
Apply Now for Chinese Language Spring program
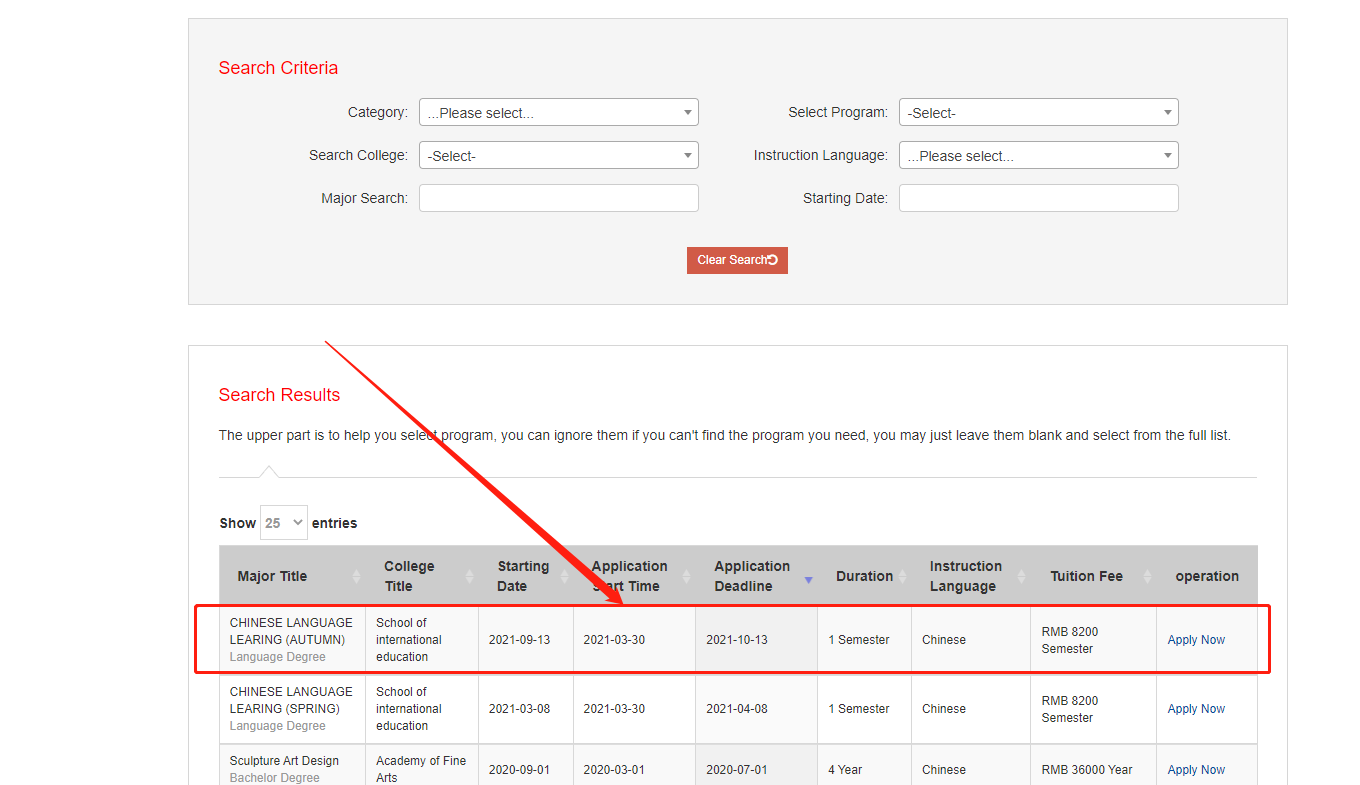(x=1196, y=709)
